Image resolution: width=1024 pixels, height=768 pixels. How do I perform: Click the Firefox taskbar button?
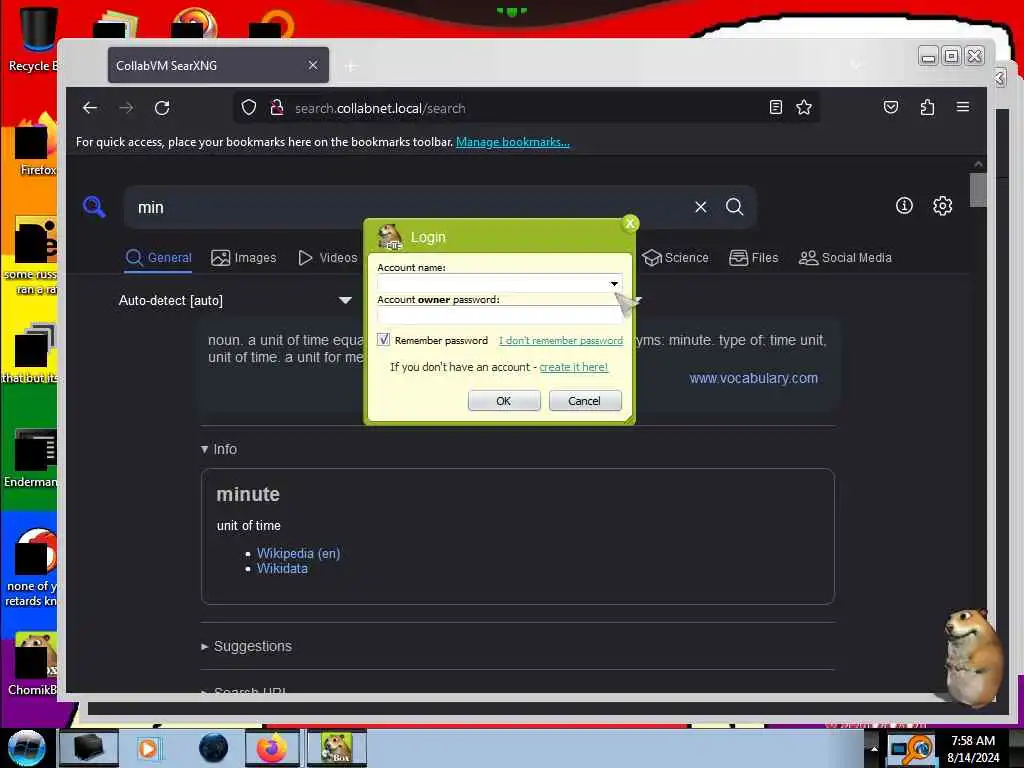click(x=272, y=748)
